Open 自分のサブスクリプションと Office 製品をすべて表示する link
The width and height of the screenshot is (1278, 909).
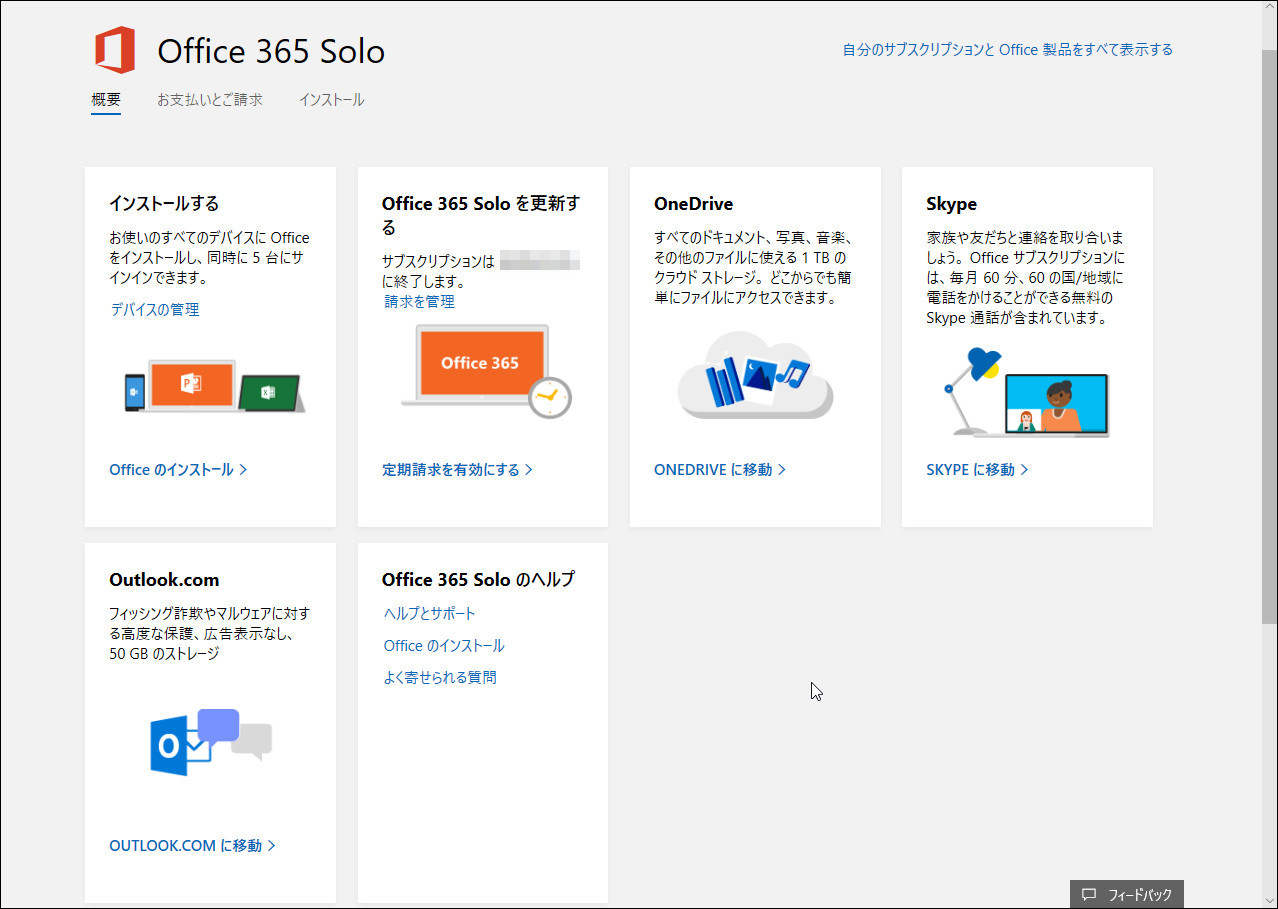tap(1008, 49)
